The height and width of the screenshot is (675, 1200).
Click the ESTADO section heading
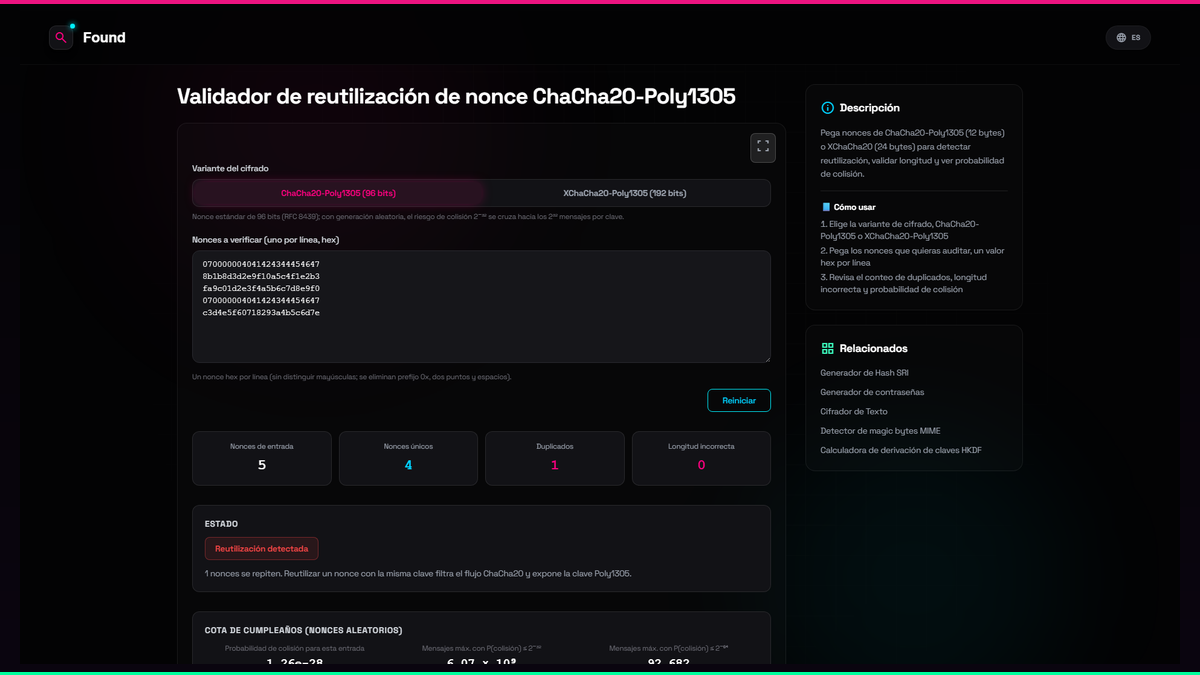[221, 524]
